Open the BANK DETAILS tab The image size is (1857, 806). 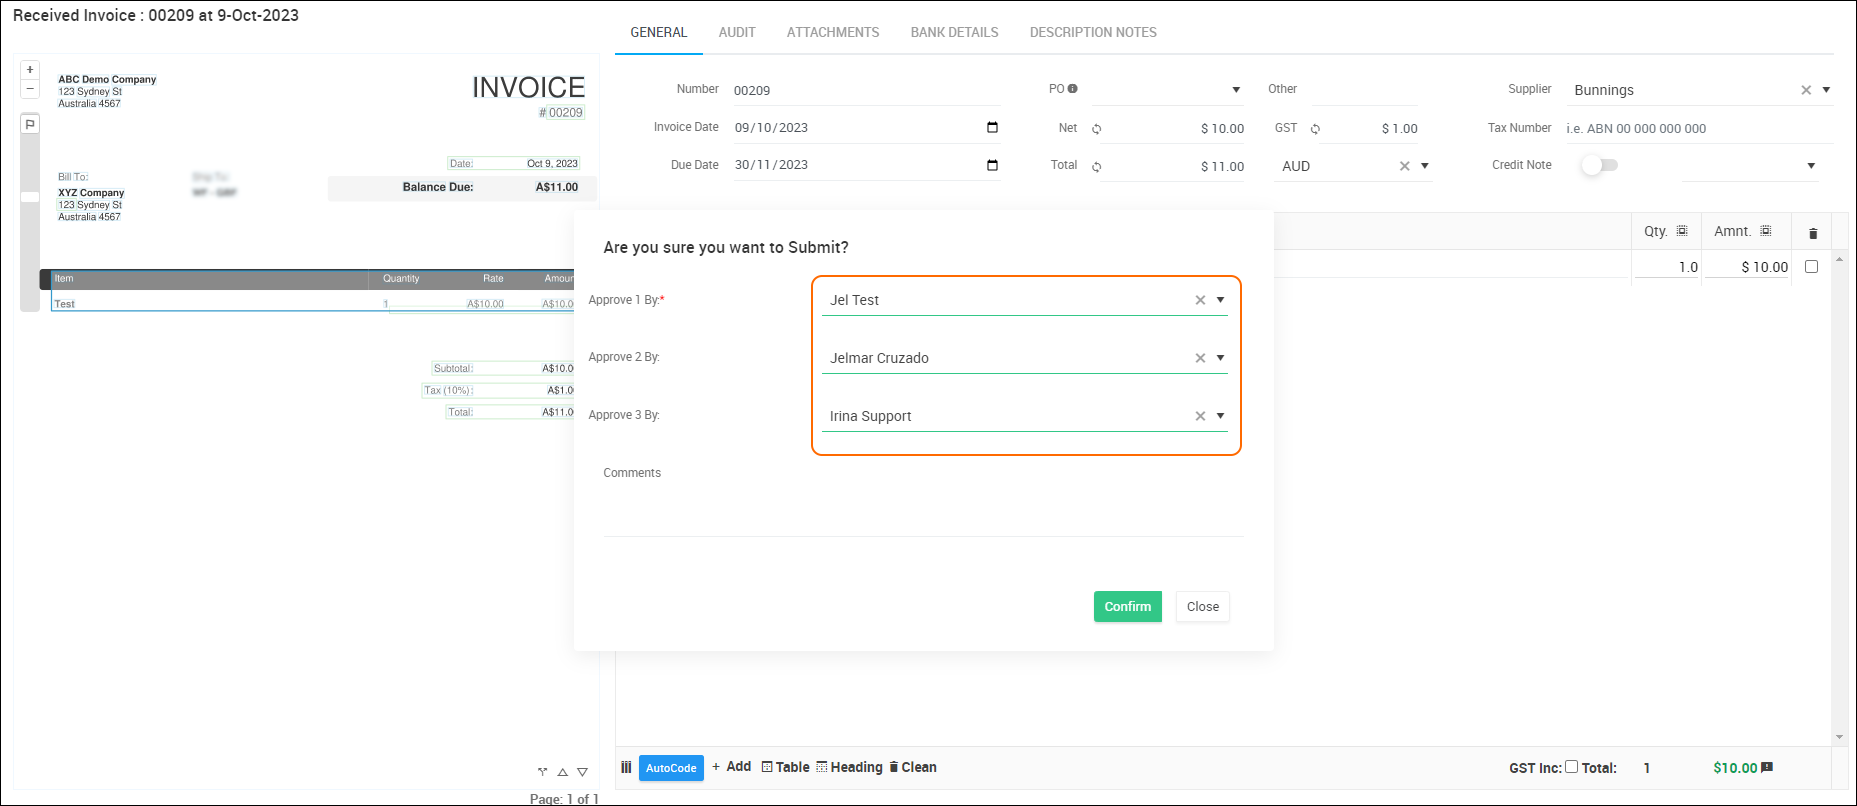(x=954, y=33)
